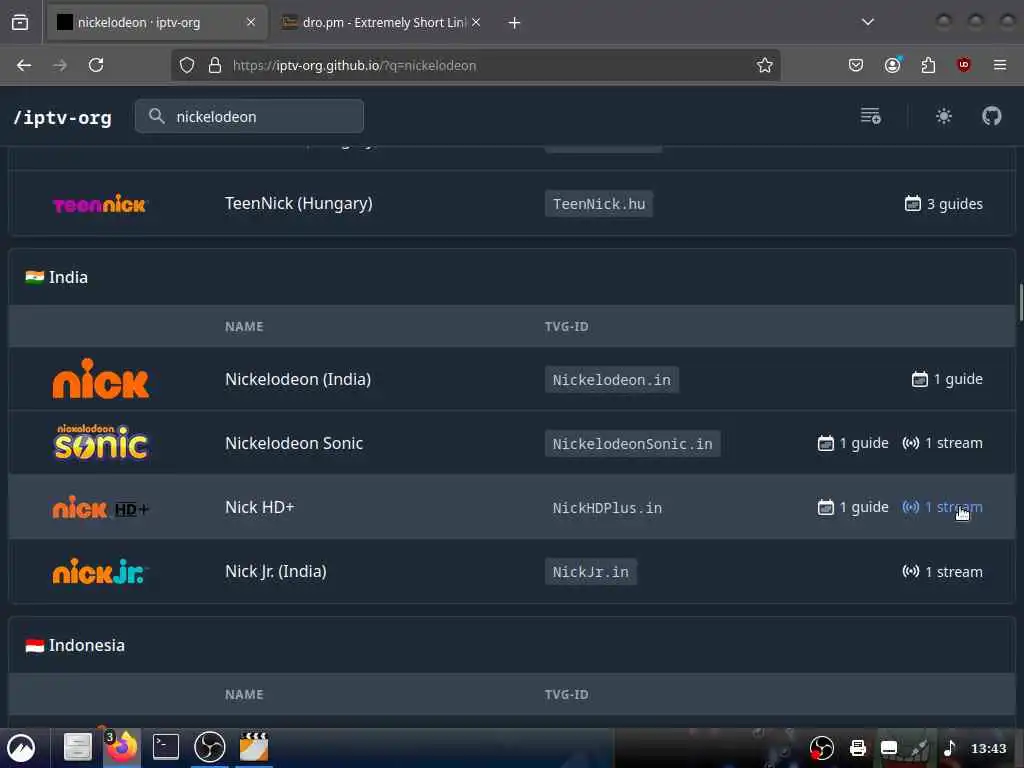Switch to Firefox in the taskbar
1024x768 pixels.
point(121,746)
